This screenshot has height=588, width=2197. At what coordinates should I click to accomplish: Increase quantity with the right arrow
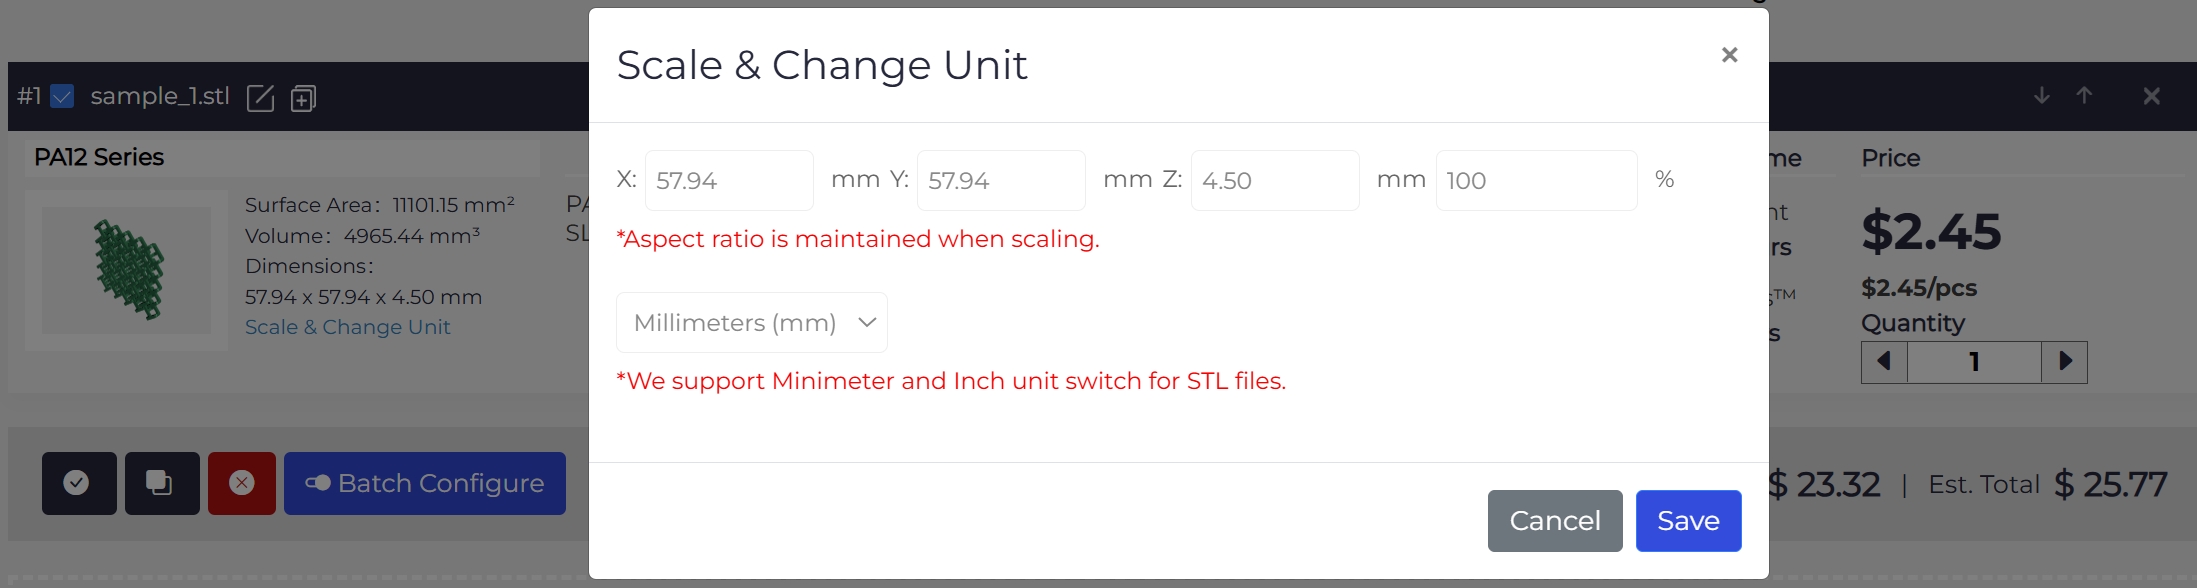point(2065,361)
